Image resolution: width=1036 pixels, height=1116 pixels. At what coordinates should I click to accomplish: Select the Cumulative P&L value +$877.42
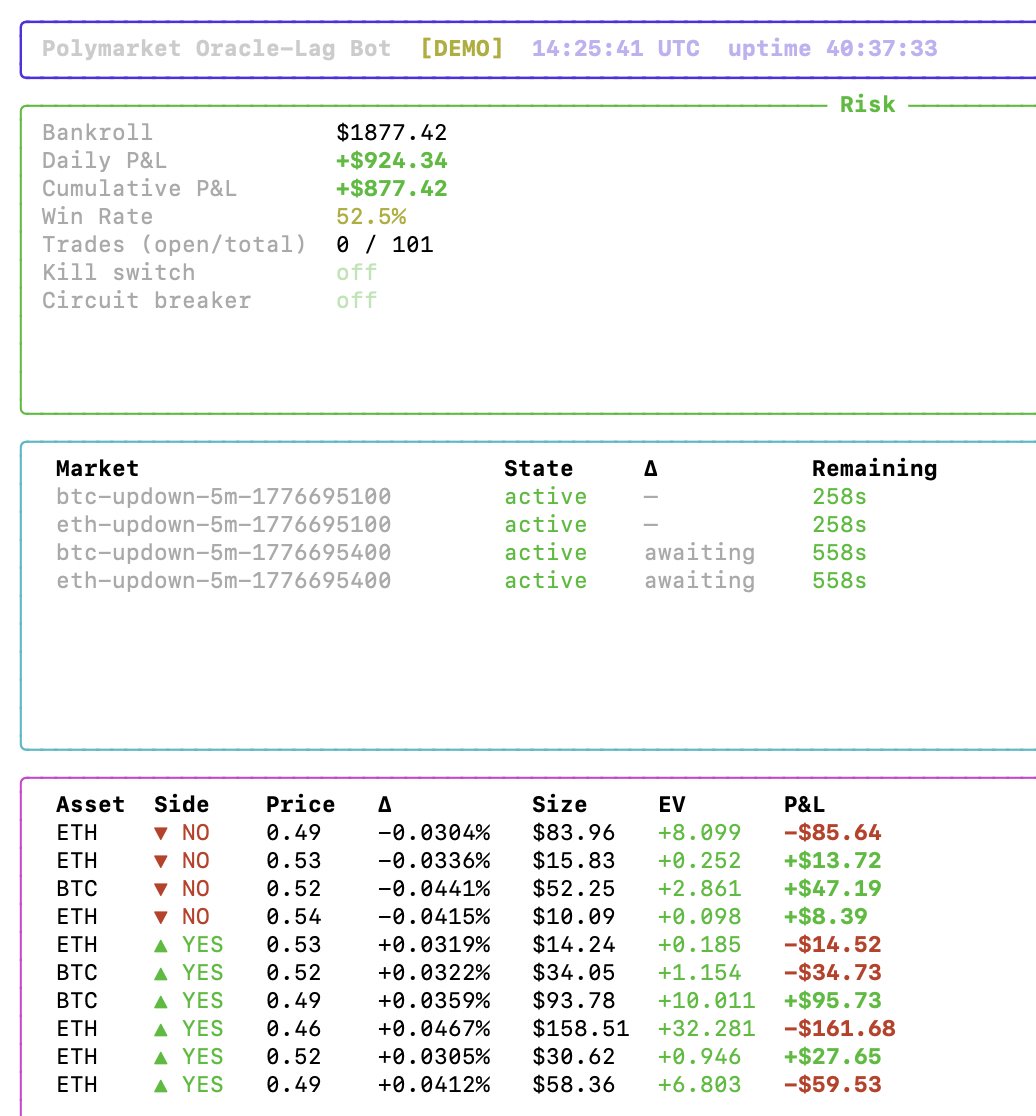391,189
